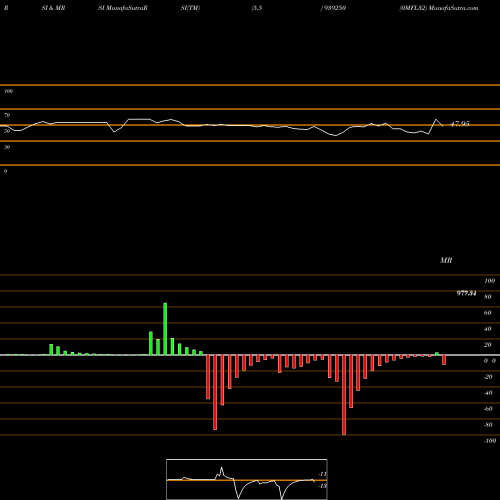Click the MR panel label
This screenshot has height=500, width=500.
coord(446,260)
